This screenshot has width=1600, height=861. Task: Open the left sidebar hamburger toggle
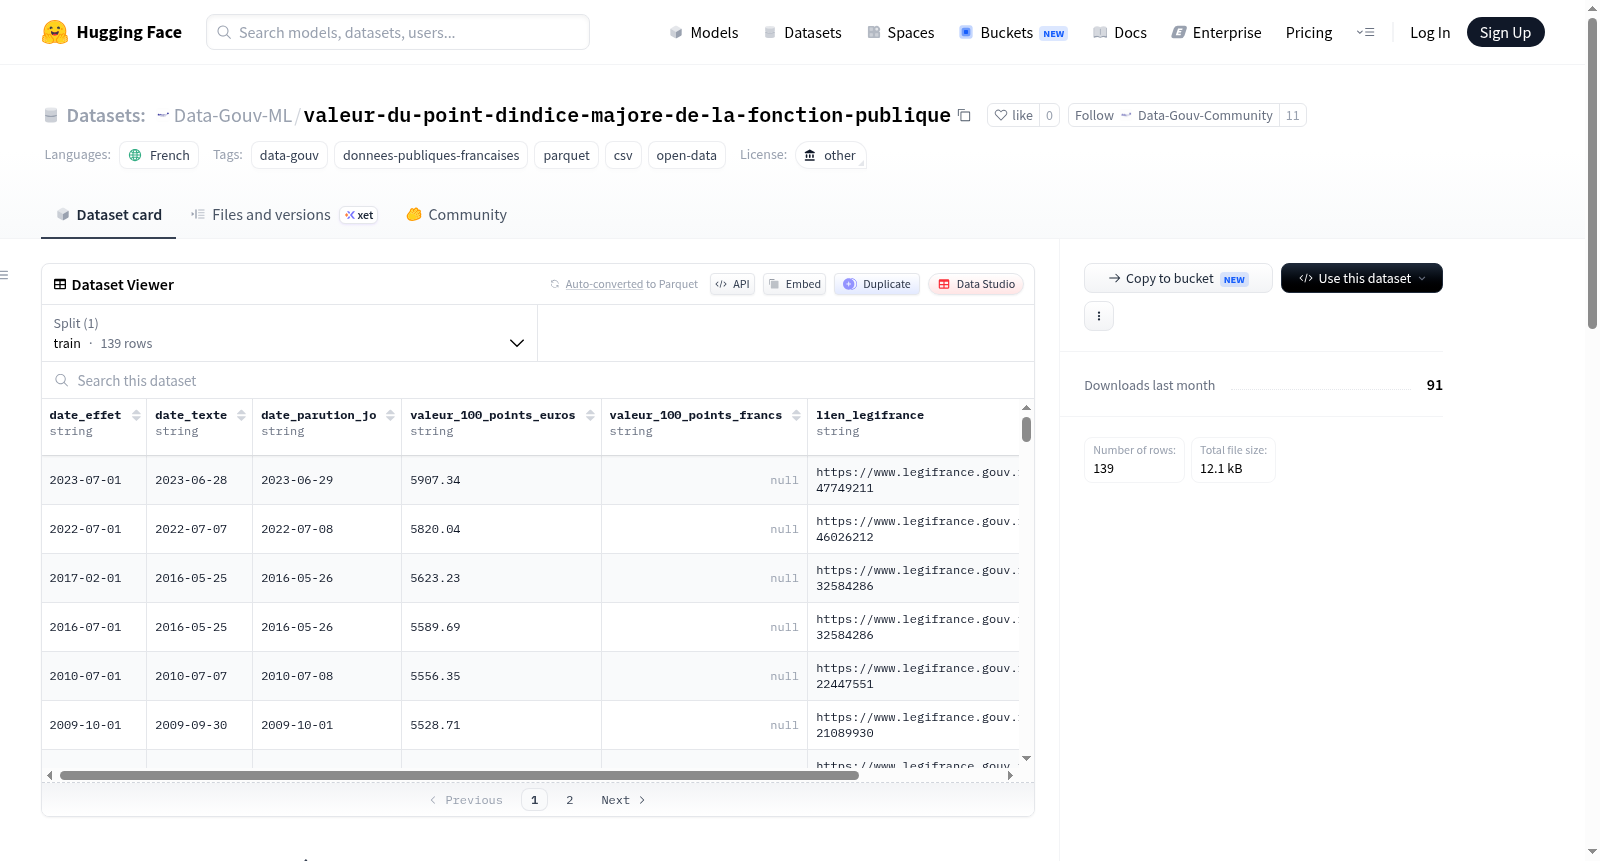coord(4,275)
